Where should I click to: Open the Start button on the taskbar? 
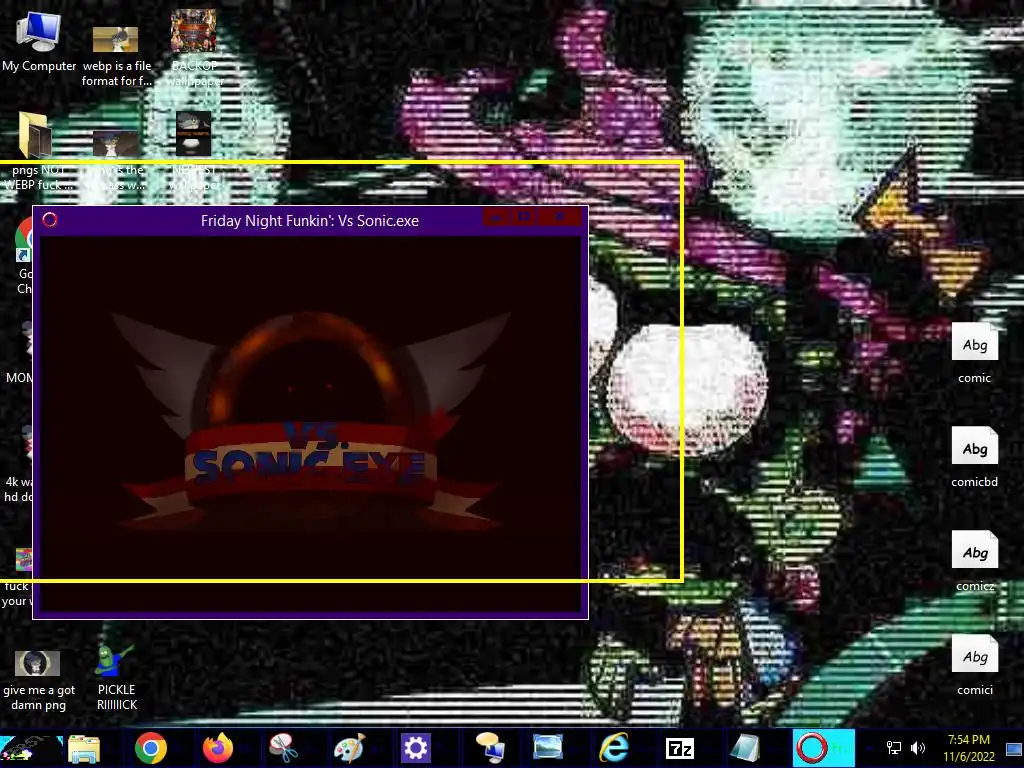(x=31, y=748)
